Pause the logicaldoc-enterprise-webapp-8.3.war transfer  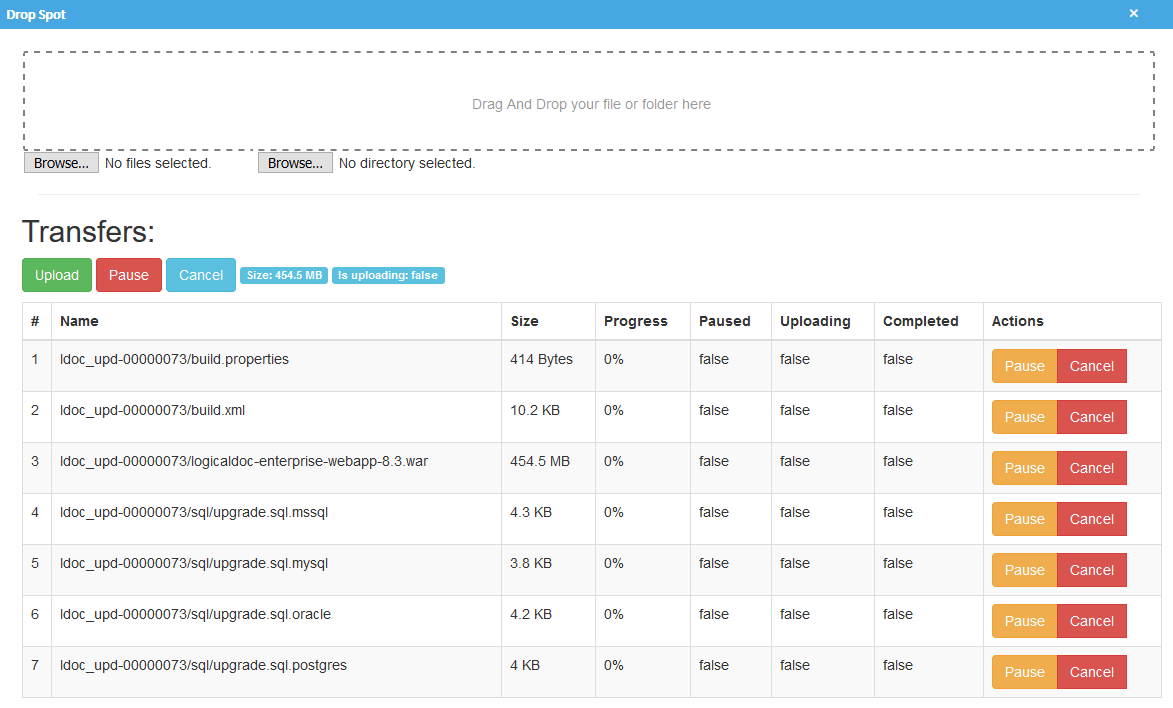1024,468
